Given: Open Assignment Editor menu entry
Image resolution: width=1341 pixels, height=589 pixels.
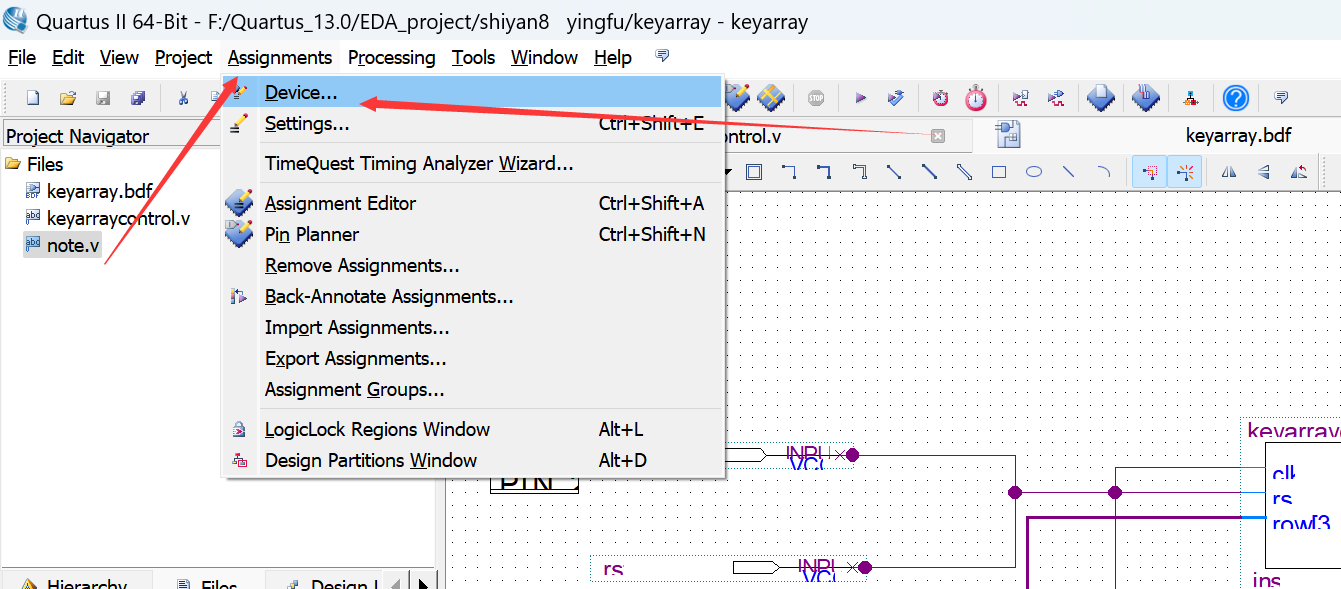Looking at the screenshot, I should coord(473,203).
